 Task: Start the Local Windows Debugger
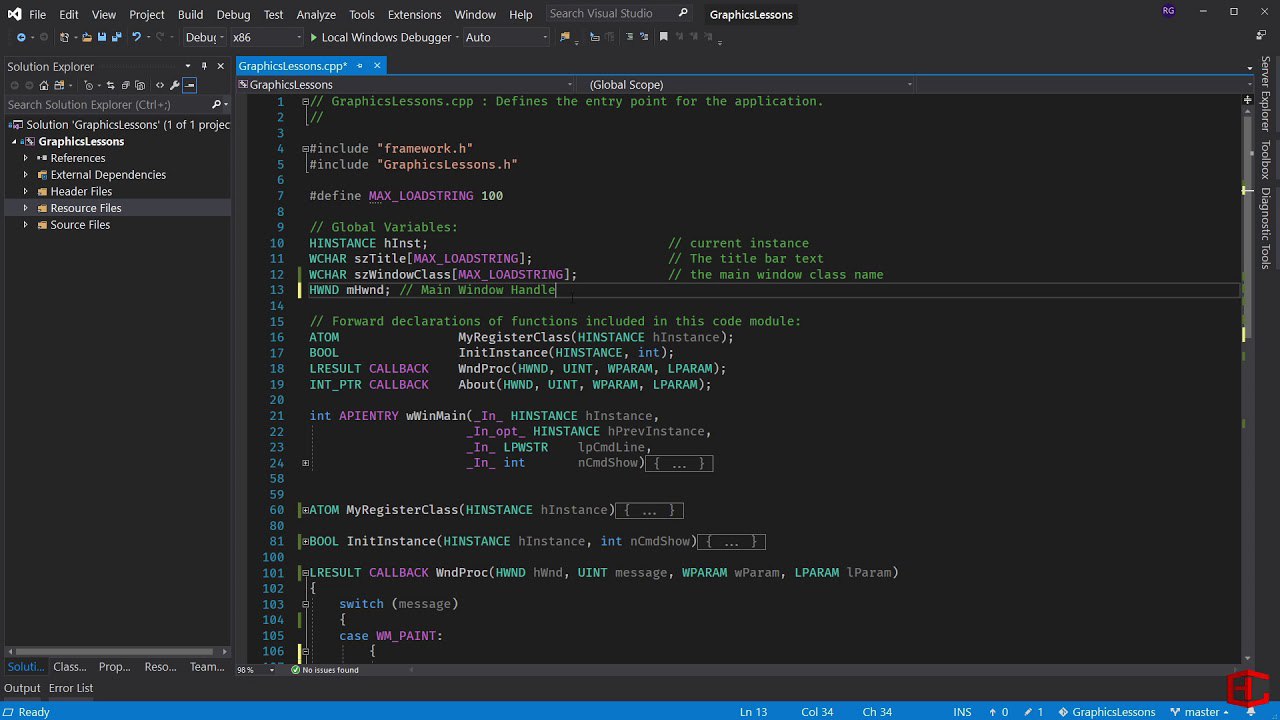click(x=380, y=37)
